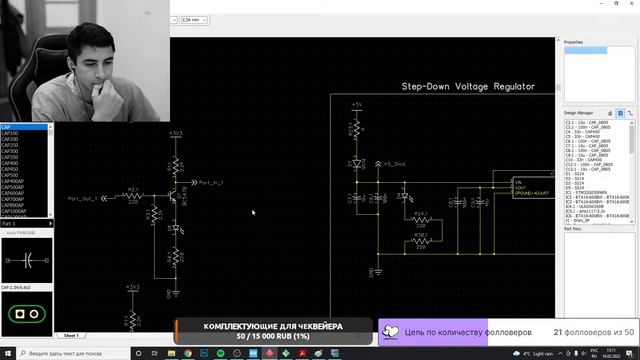Open Photoshop from the taskbar

coord(204,353)
